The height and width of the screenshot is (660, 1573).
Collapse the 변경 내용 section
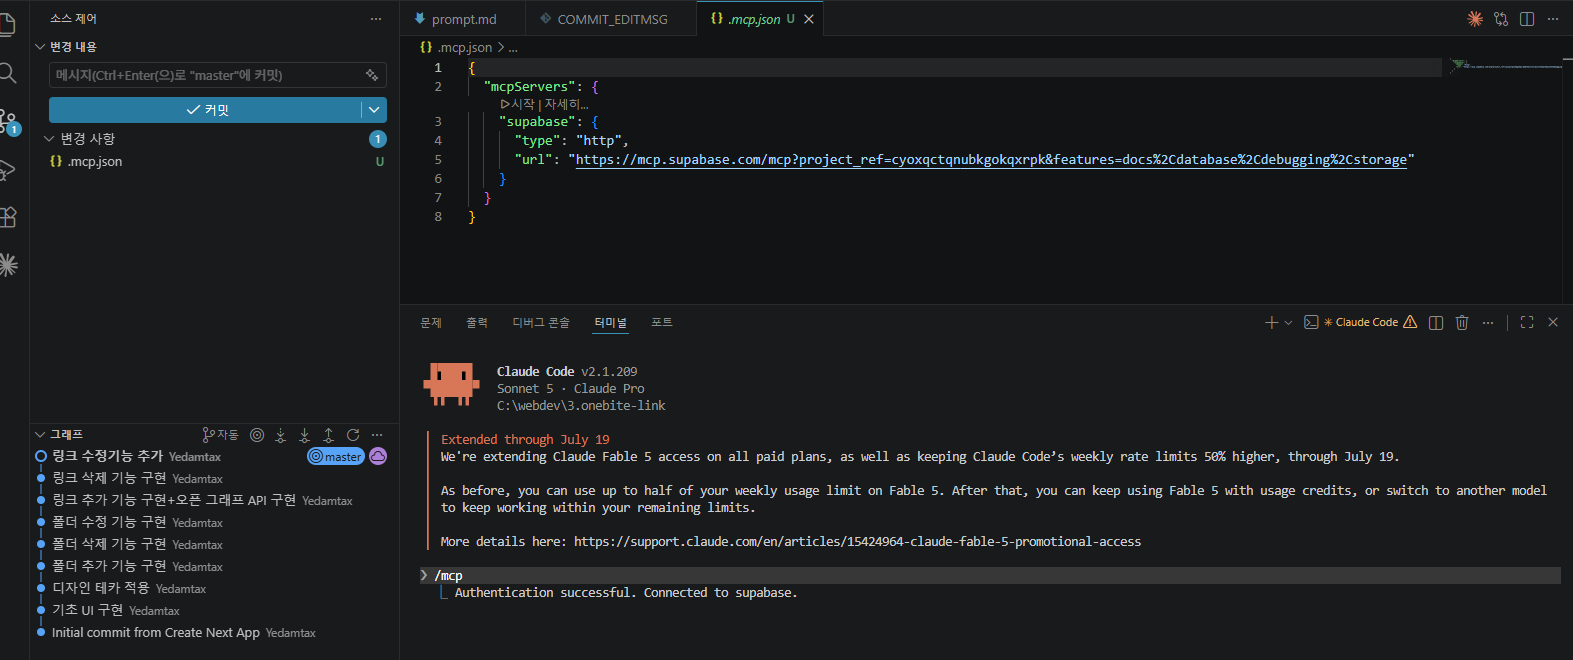point(40,47)
